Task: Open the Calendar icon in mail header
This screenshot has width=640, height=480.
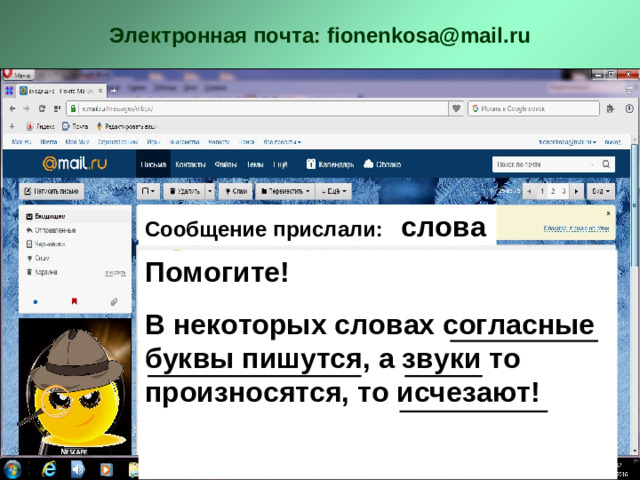Action: click(x=311, y=164)
